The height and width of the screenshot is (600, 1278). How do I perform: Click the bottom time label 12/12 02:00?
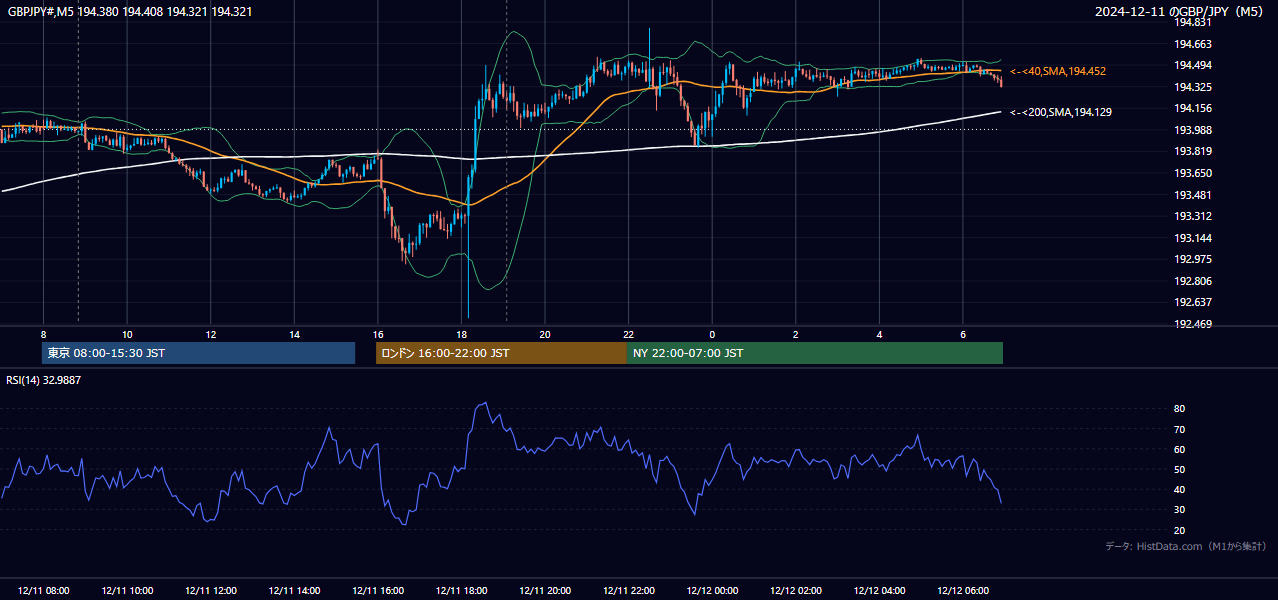tap(796, 591)
